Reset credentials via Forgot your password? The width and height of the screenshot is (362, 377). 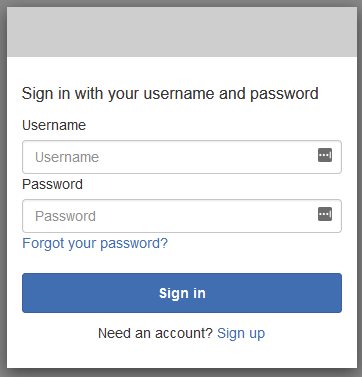tap(95, 243)
